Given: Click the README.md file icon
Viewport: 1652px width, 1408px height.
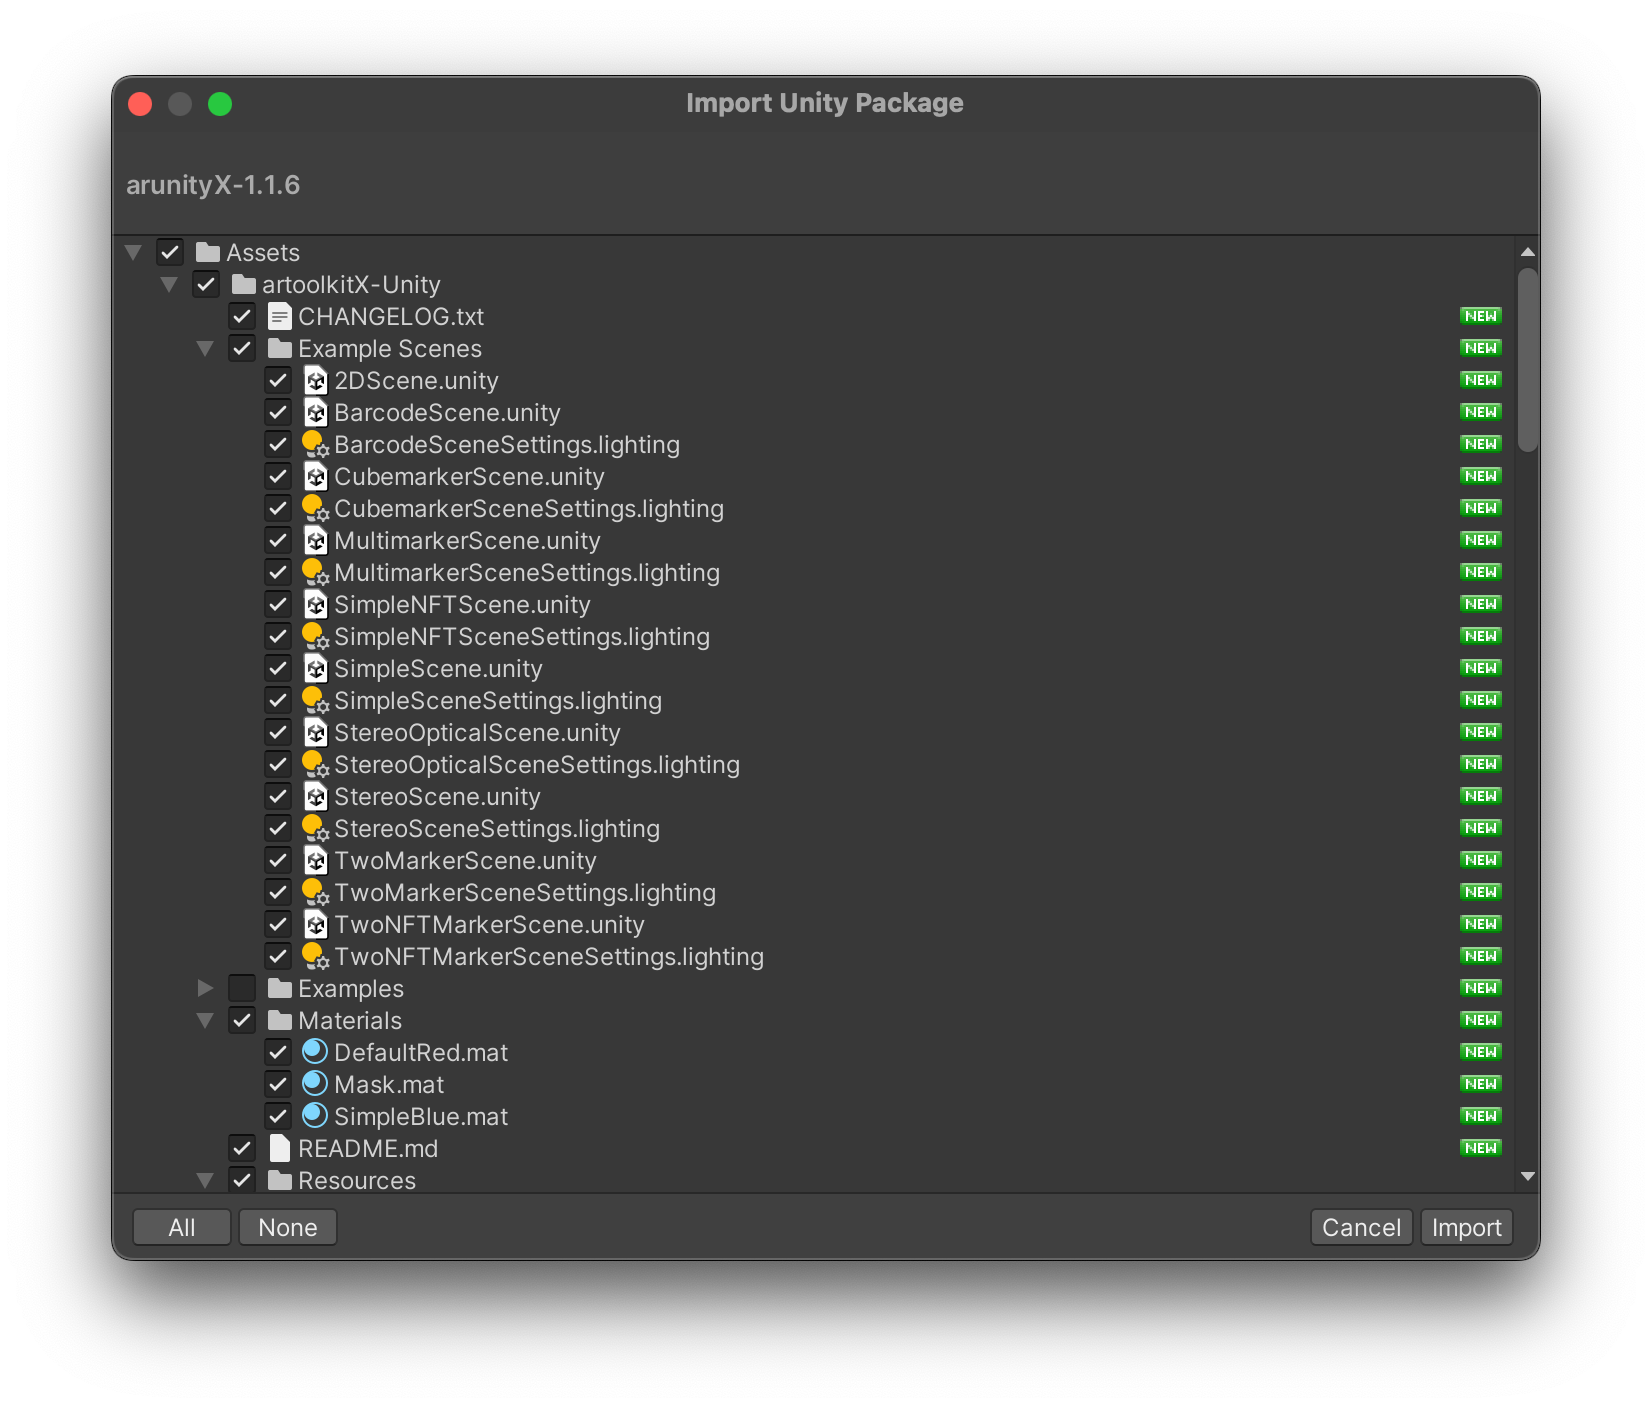Looking at the screenshot, I should (280, 1148).
